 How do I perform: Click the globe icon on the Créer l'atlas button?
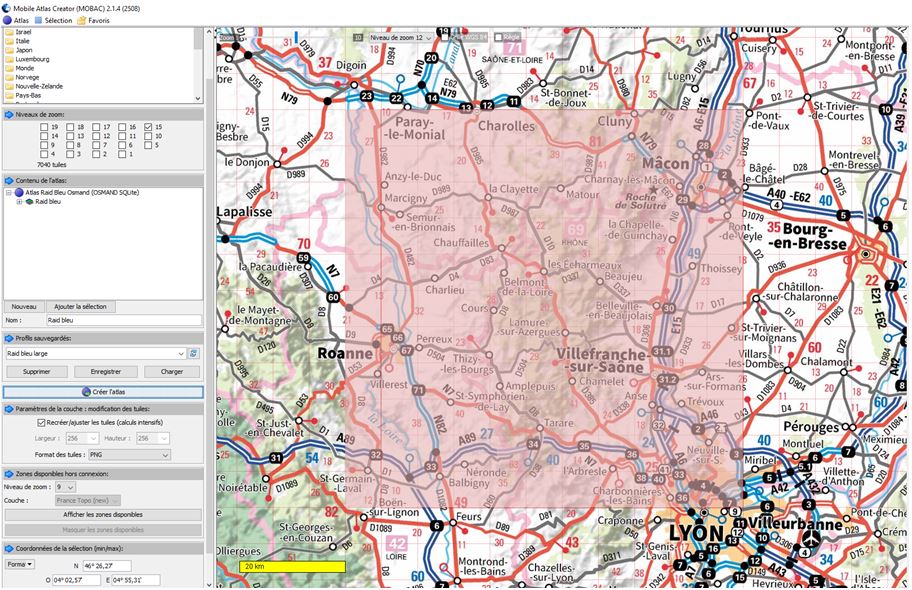point(86,391)
